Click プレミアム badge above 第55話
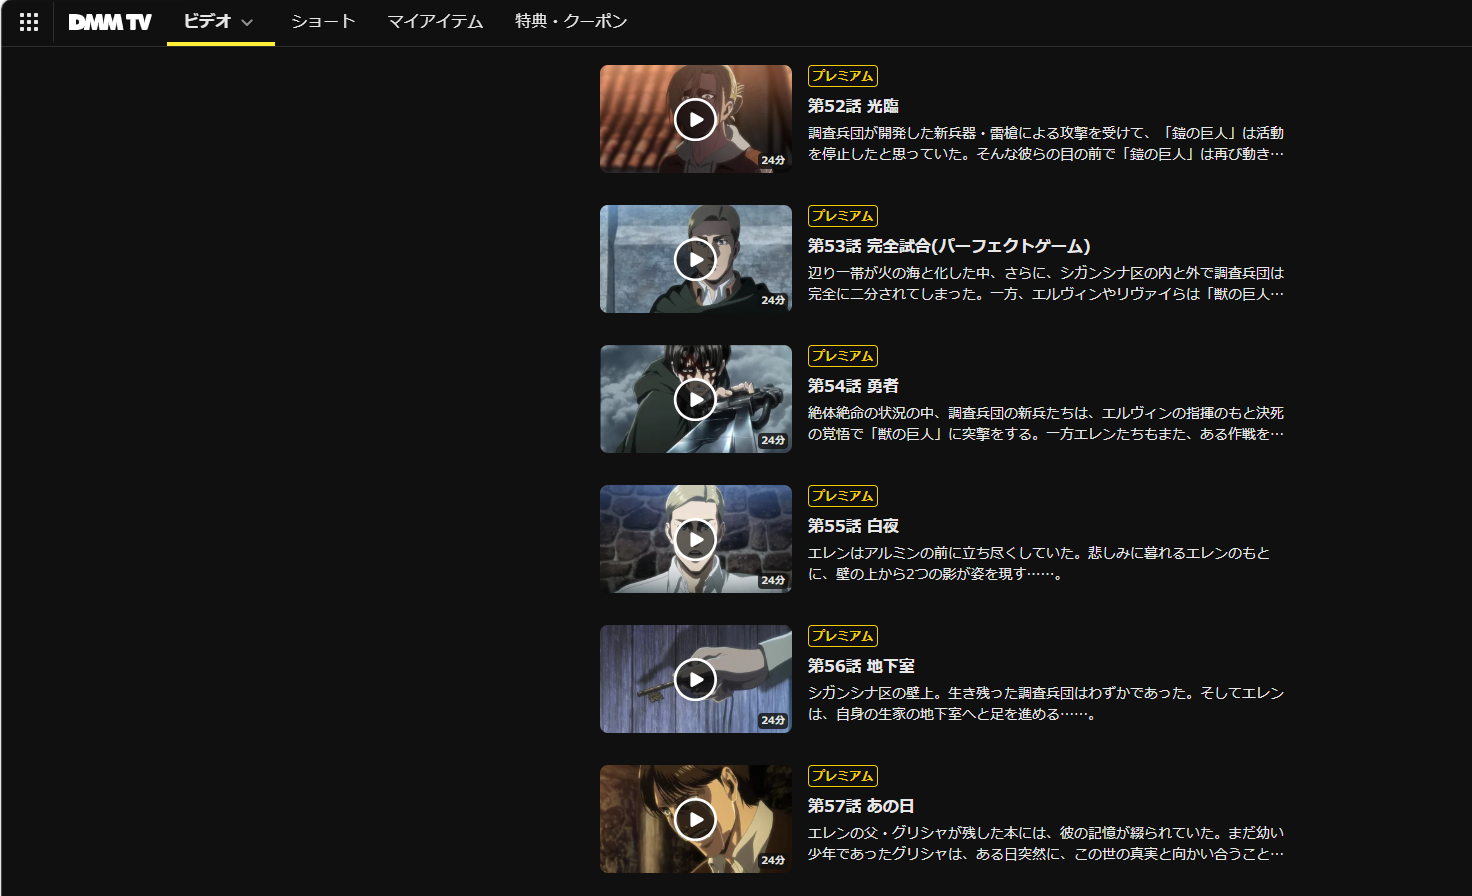 (843, 496)
